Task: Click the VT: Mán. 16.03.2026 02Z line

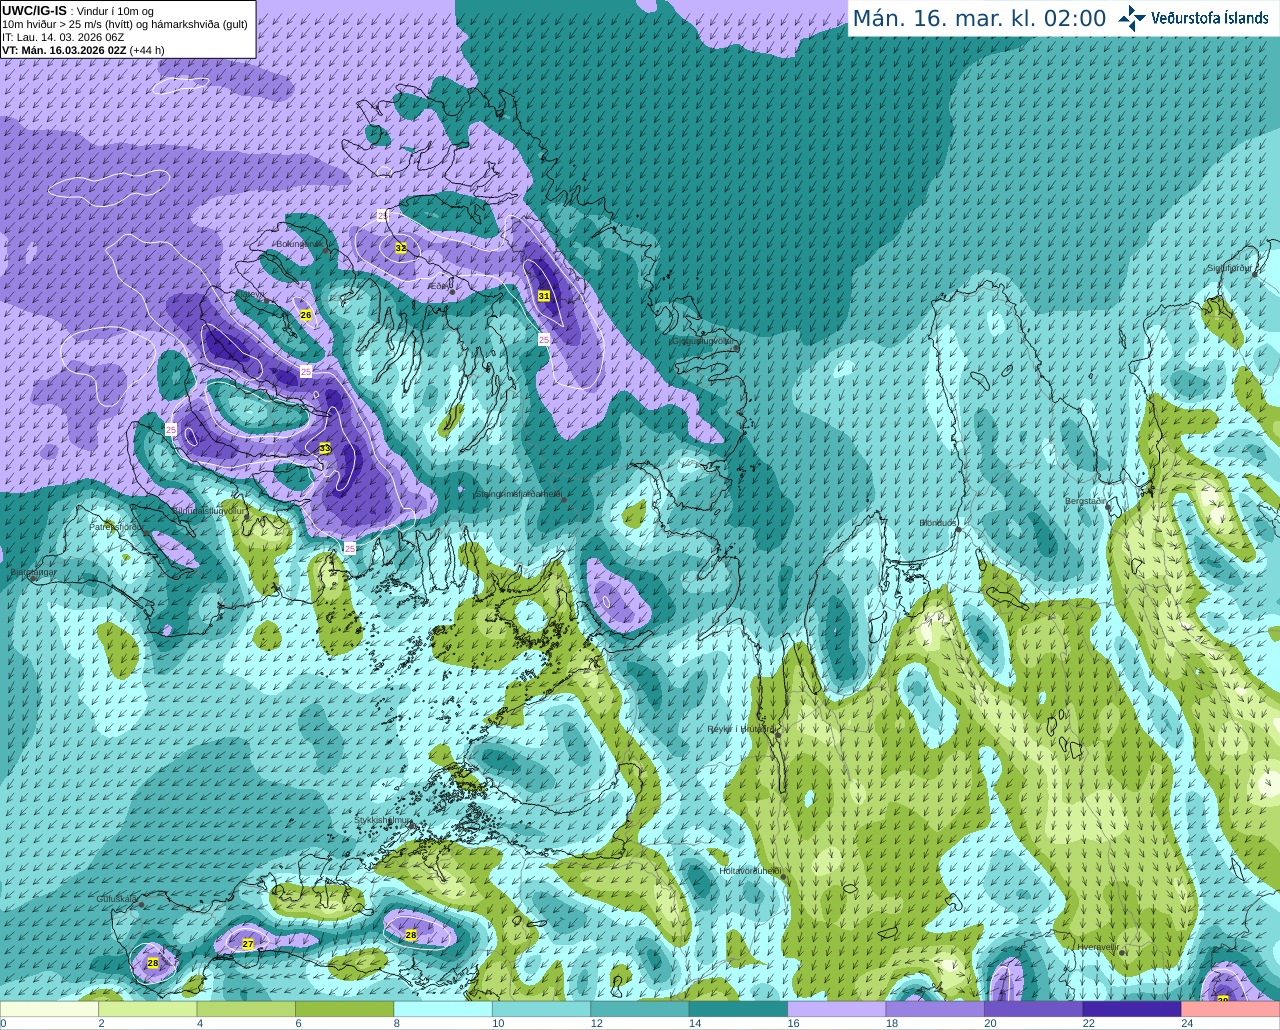Action: (x=83, y=50)
